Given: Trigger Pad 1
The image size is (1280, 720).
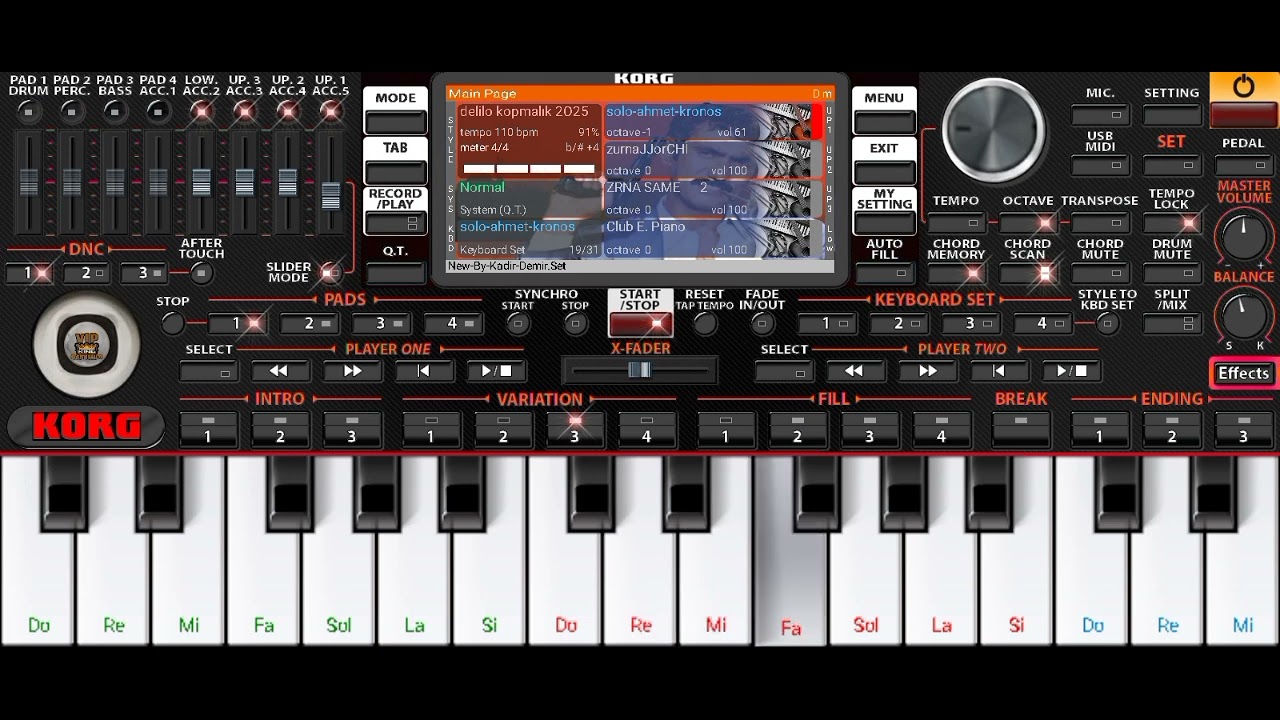Looking at the screenshot, I should pyautogui.click(x=237, y=323).
